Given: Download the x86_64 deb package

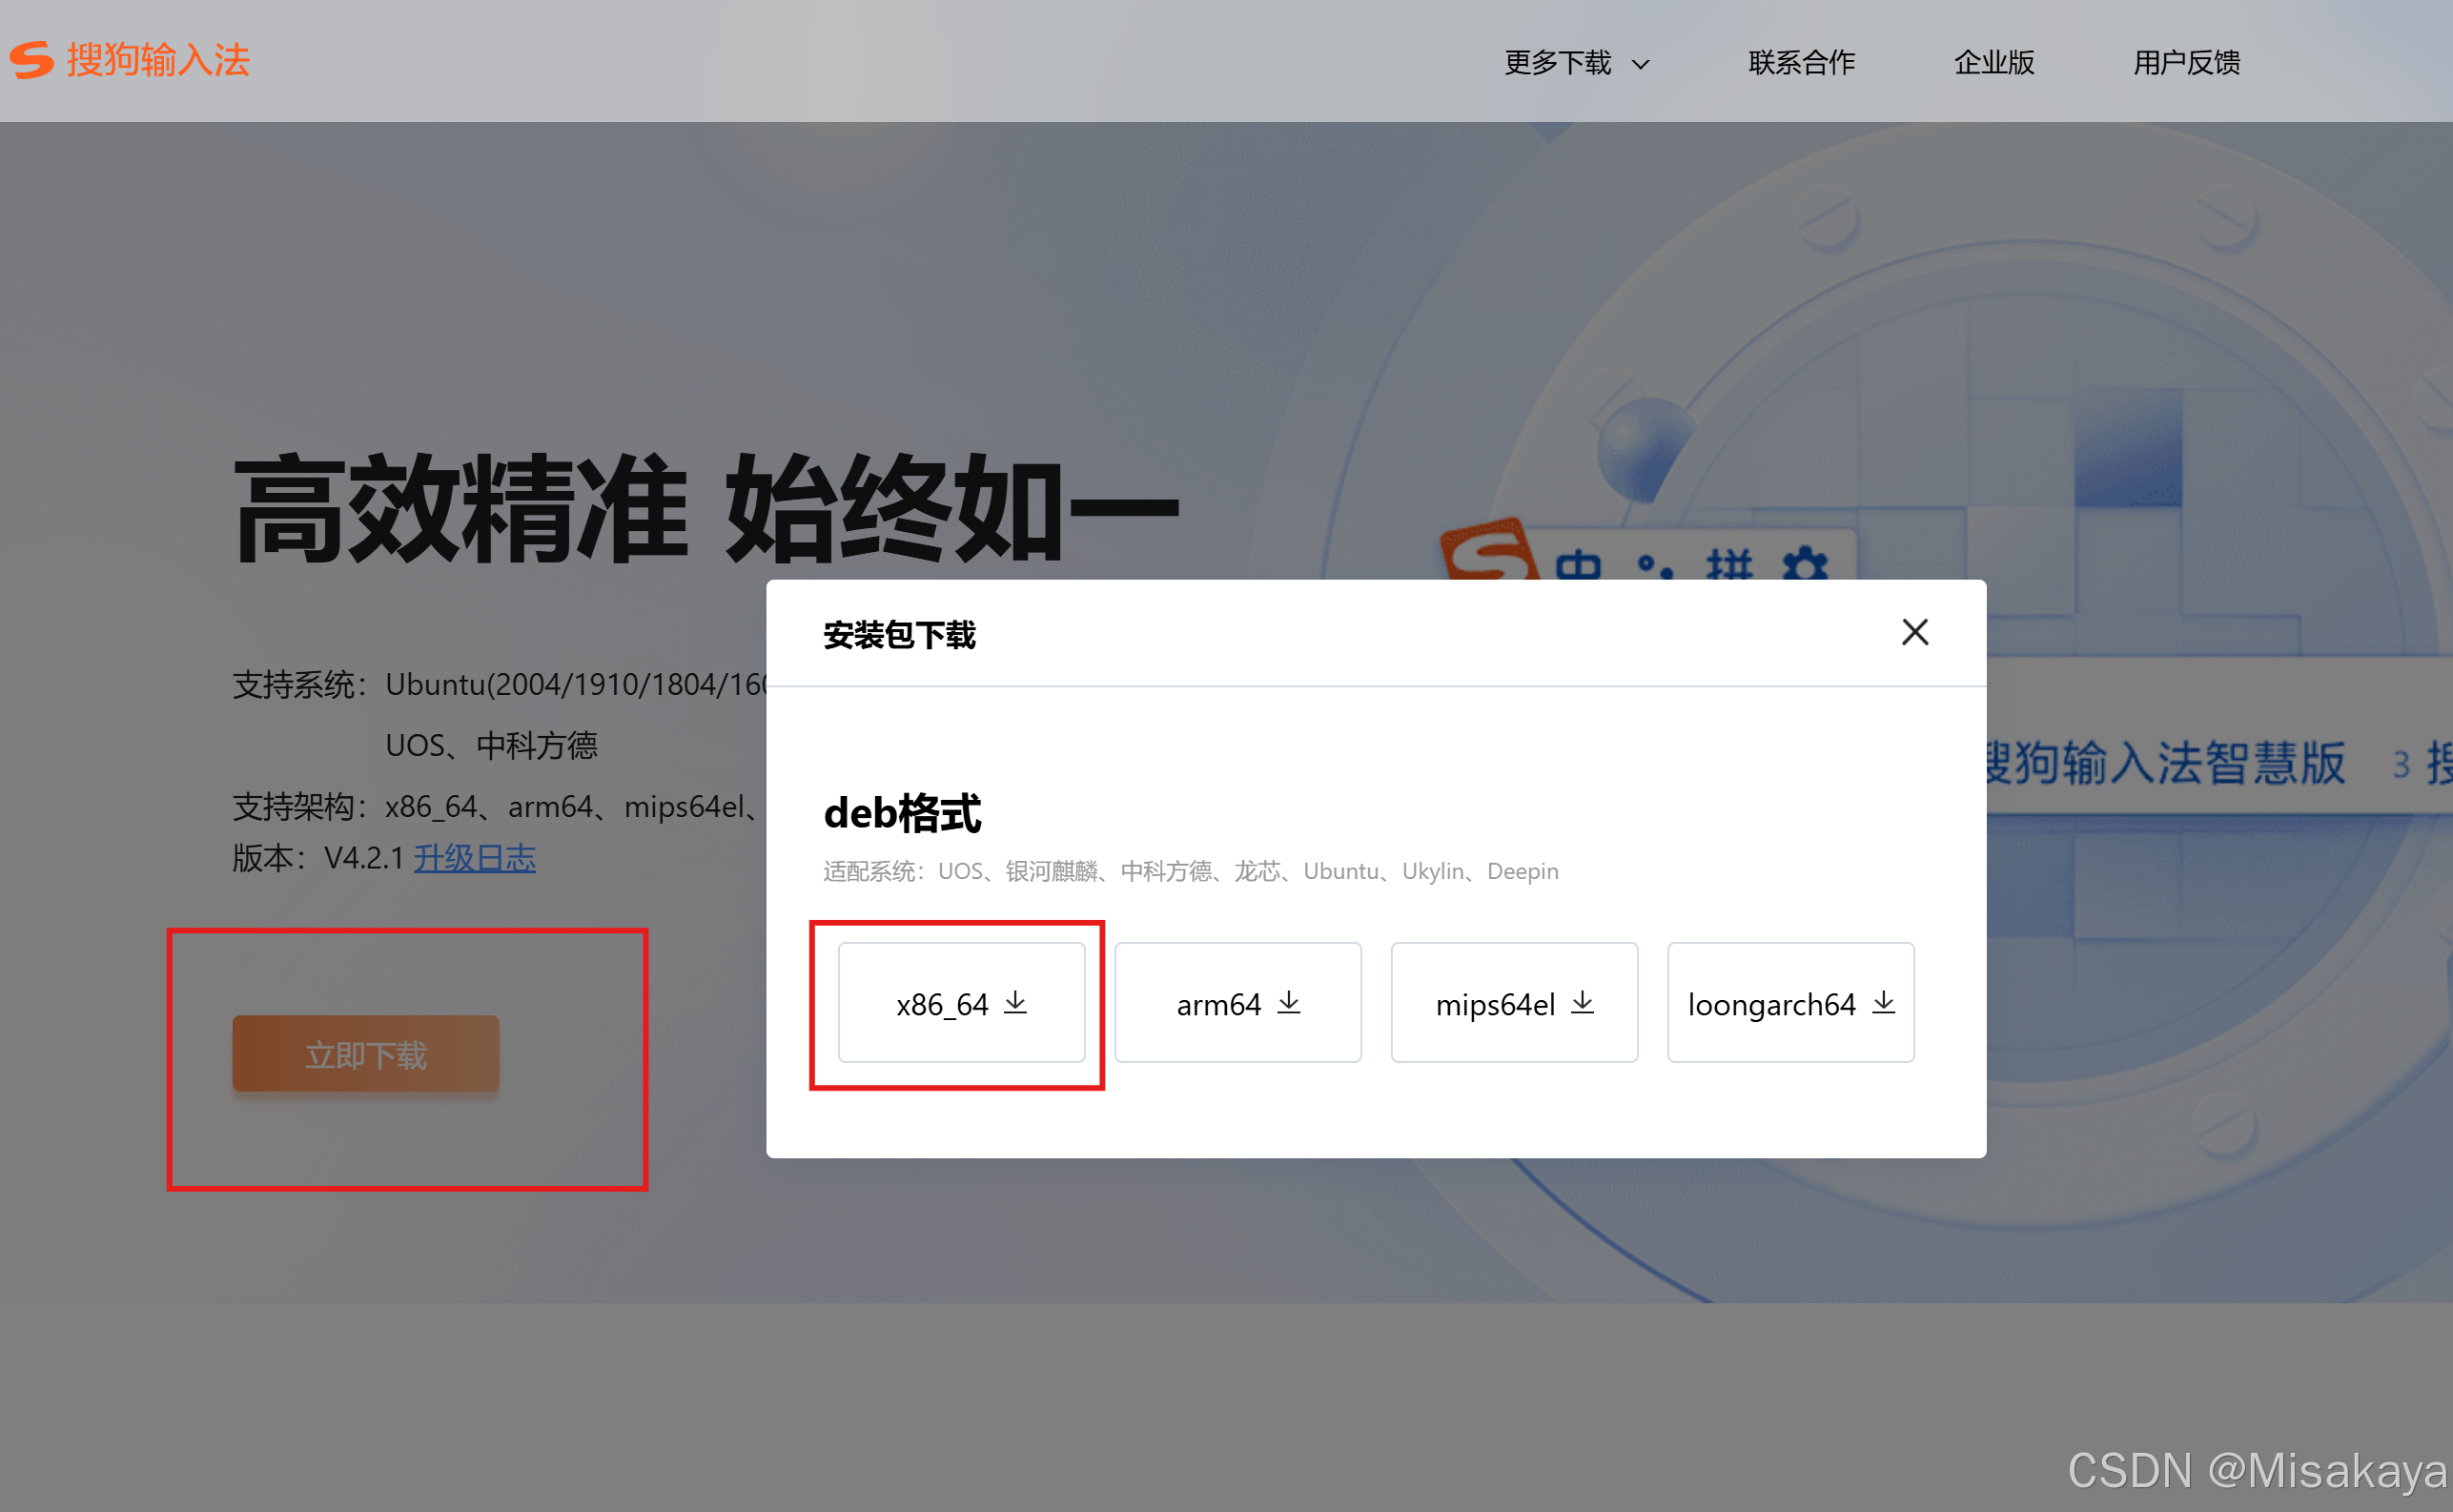Looking at the screenshot, I should tap(961, 1002).
